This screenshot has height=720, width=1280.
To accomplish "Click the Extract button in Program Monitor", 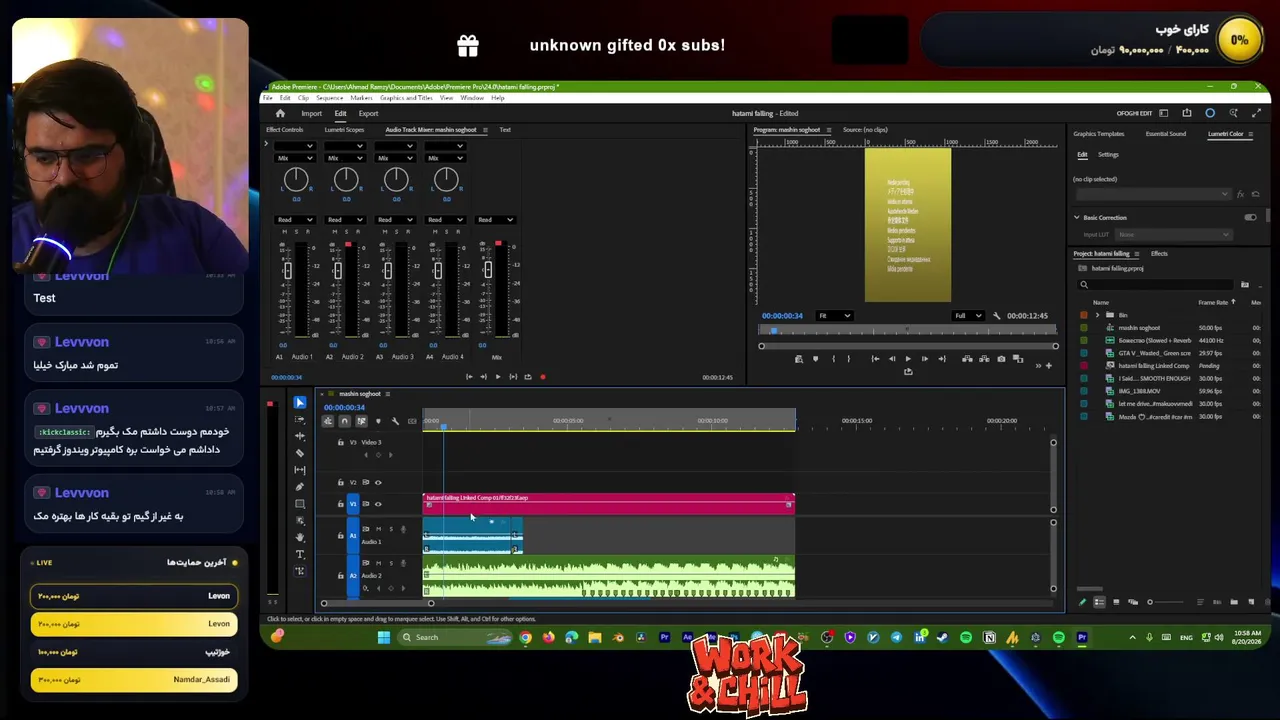I will (985, 359).
